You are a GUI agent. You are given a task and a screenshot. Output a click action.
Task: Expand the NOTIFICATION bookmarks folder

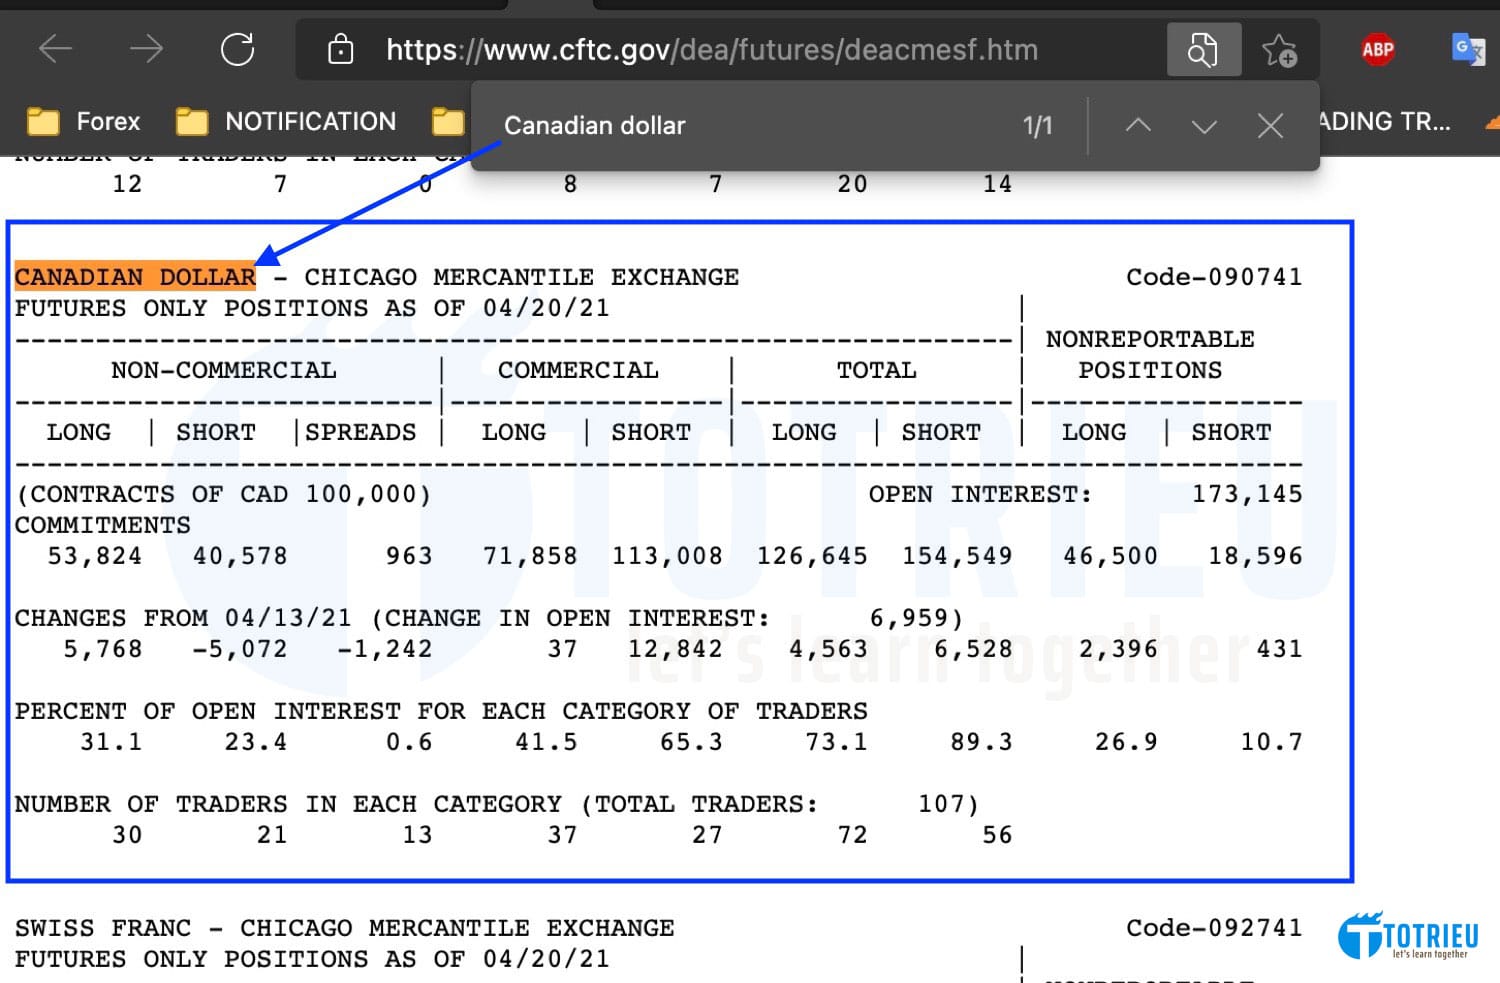tap(286, 122)
